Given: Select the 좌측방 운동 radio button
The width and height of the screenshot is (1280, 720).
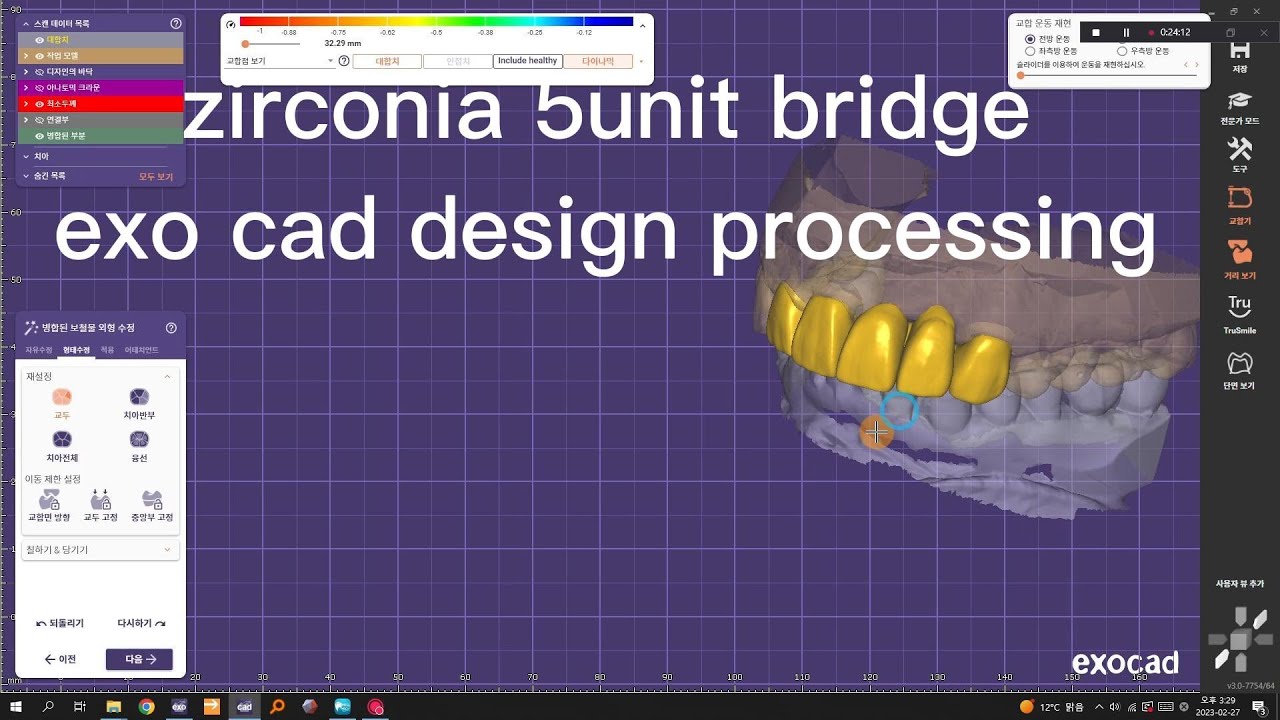Looking at the screenshot, I should pyautogui.click(x=1030, y=51).
